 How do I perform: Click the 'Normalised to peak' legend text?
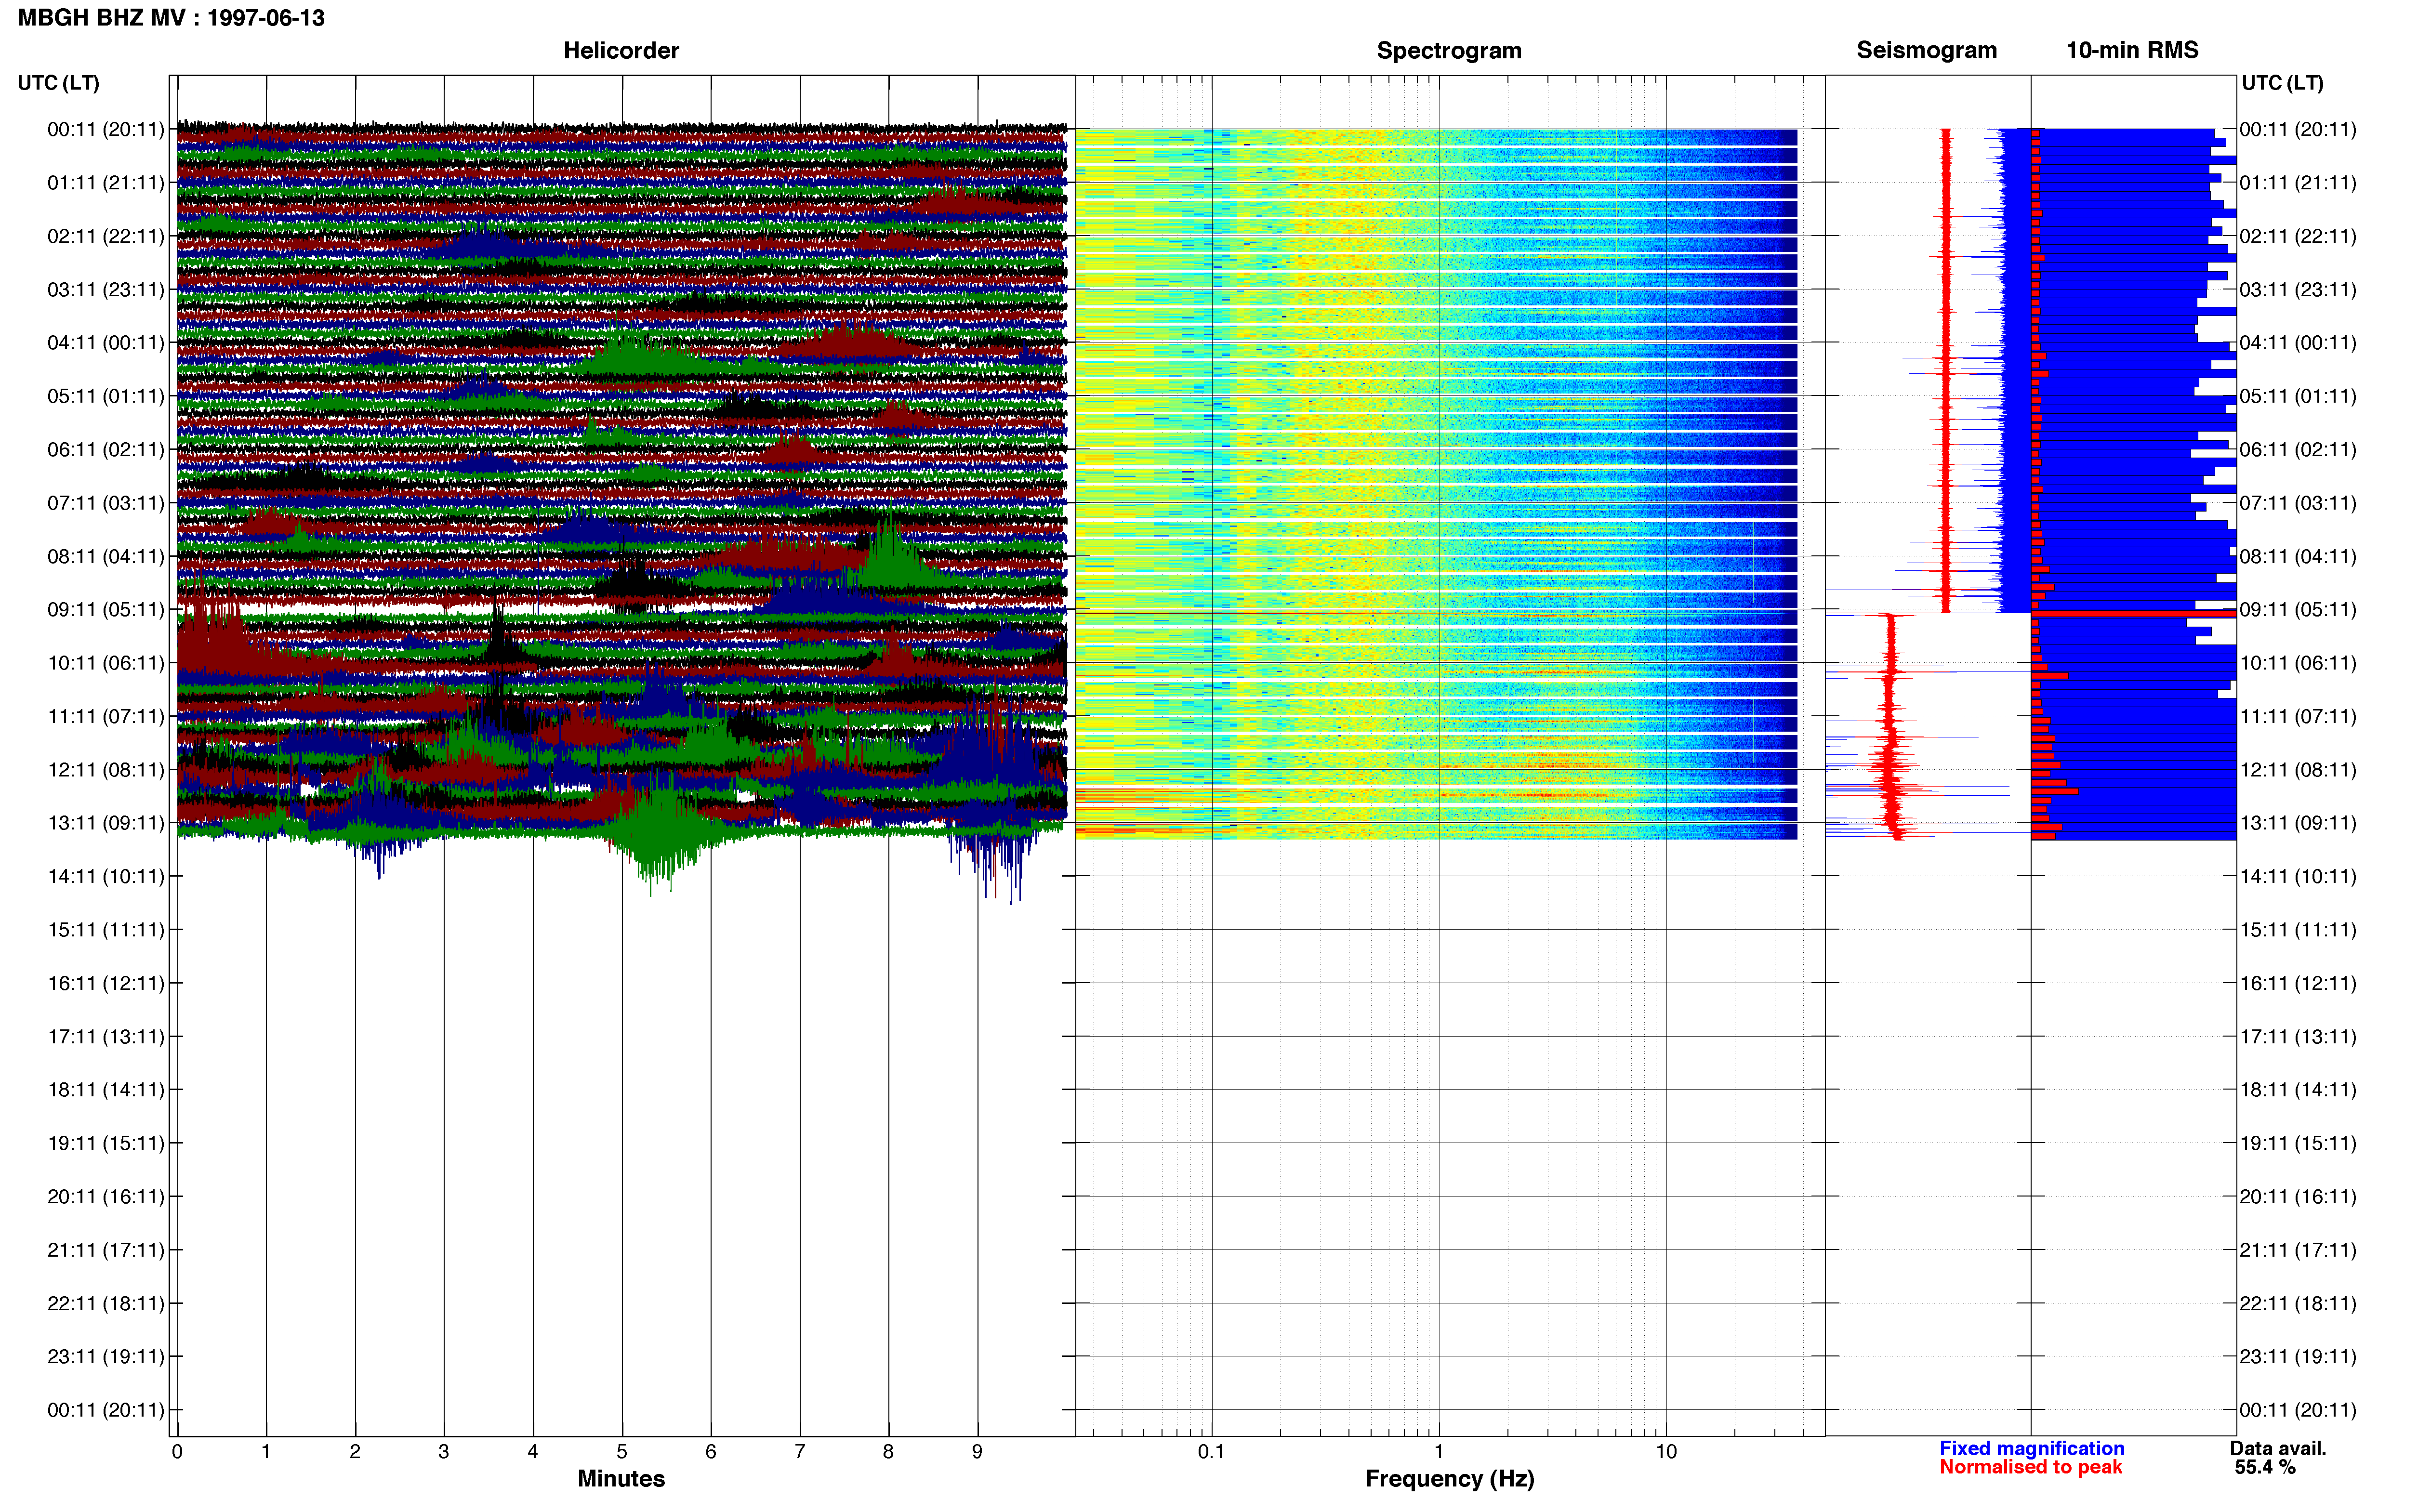click(x=2030, y=1467)
